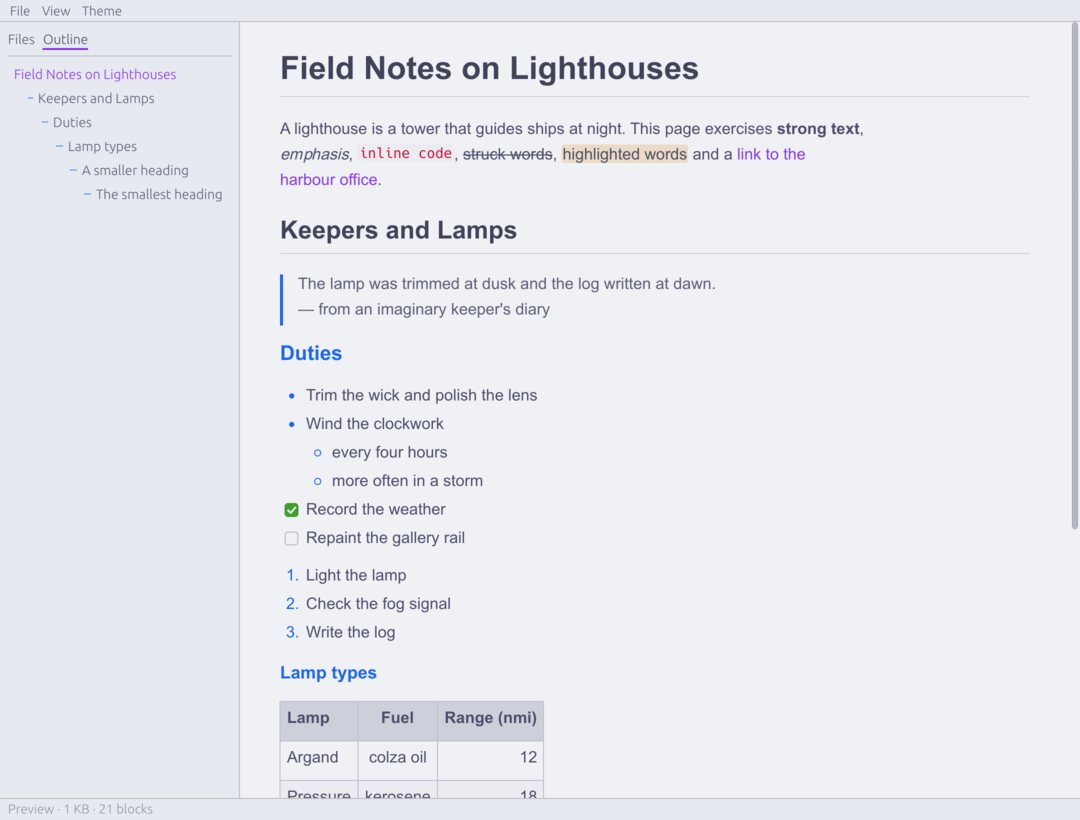Open the View menu

(56, 11)
